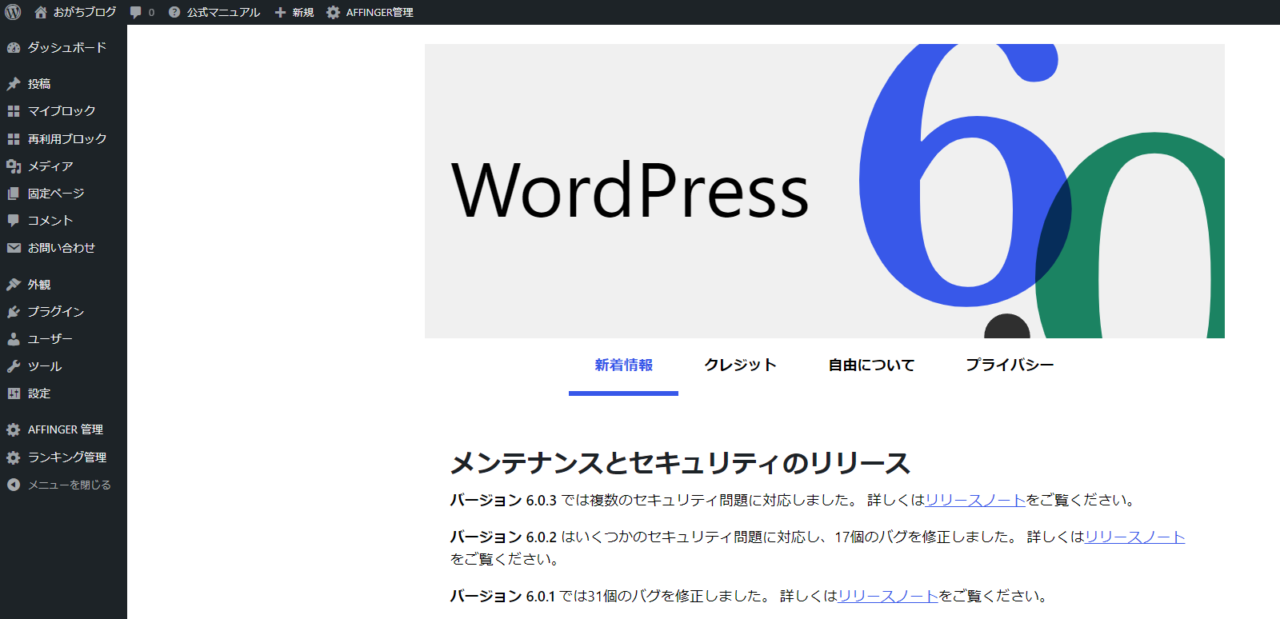1280x619 pixels.
Task: Click the plus icon next to 新規
Action: [280, 12]
